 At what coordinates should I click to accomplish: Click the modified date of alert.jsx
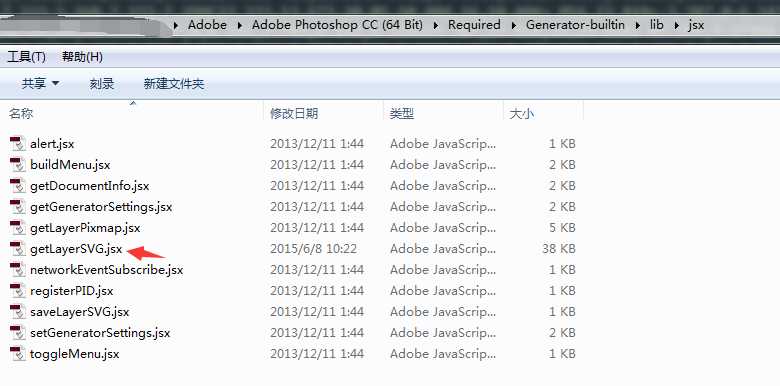point(317,144)
